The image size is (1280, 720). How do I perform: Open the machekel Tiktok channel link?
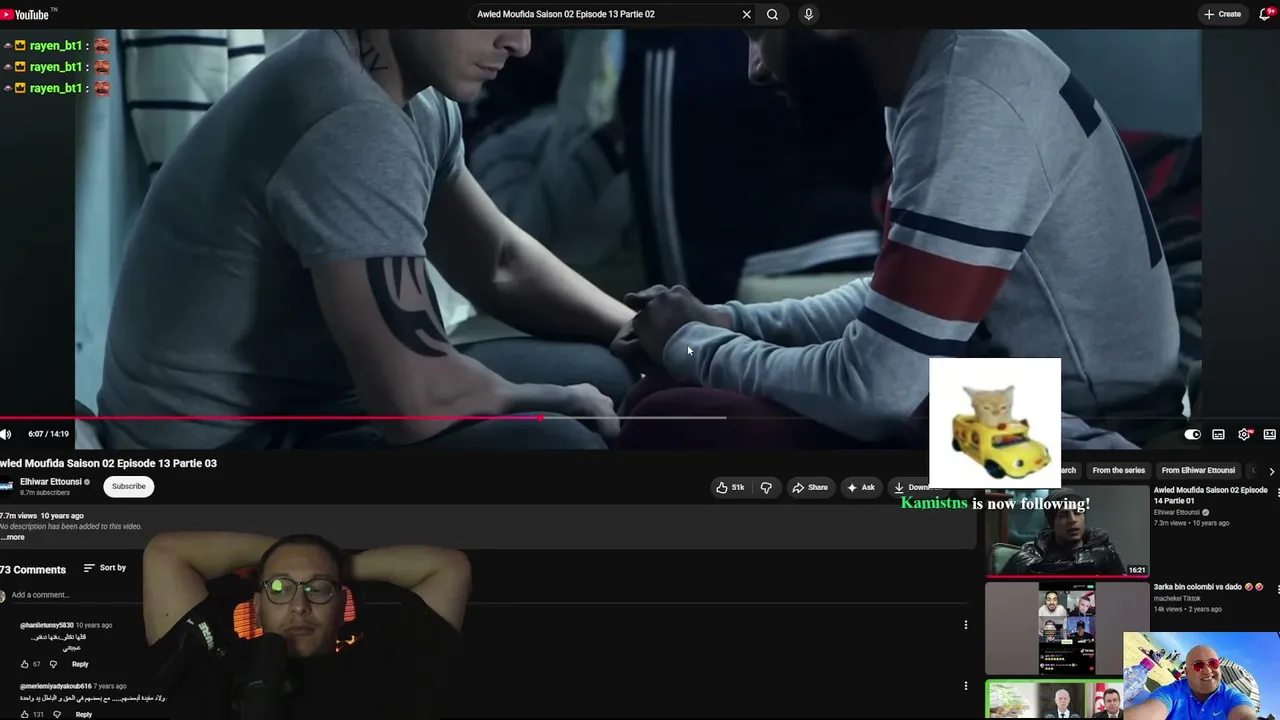[1182, 598]
